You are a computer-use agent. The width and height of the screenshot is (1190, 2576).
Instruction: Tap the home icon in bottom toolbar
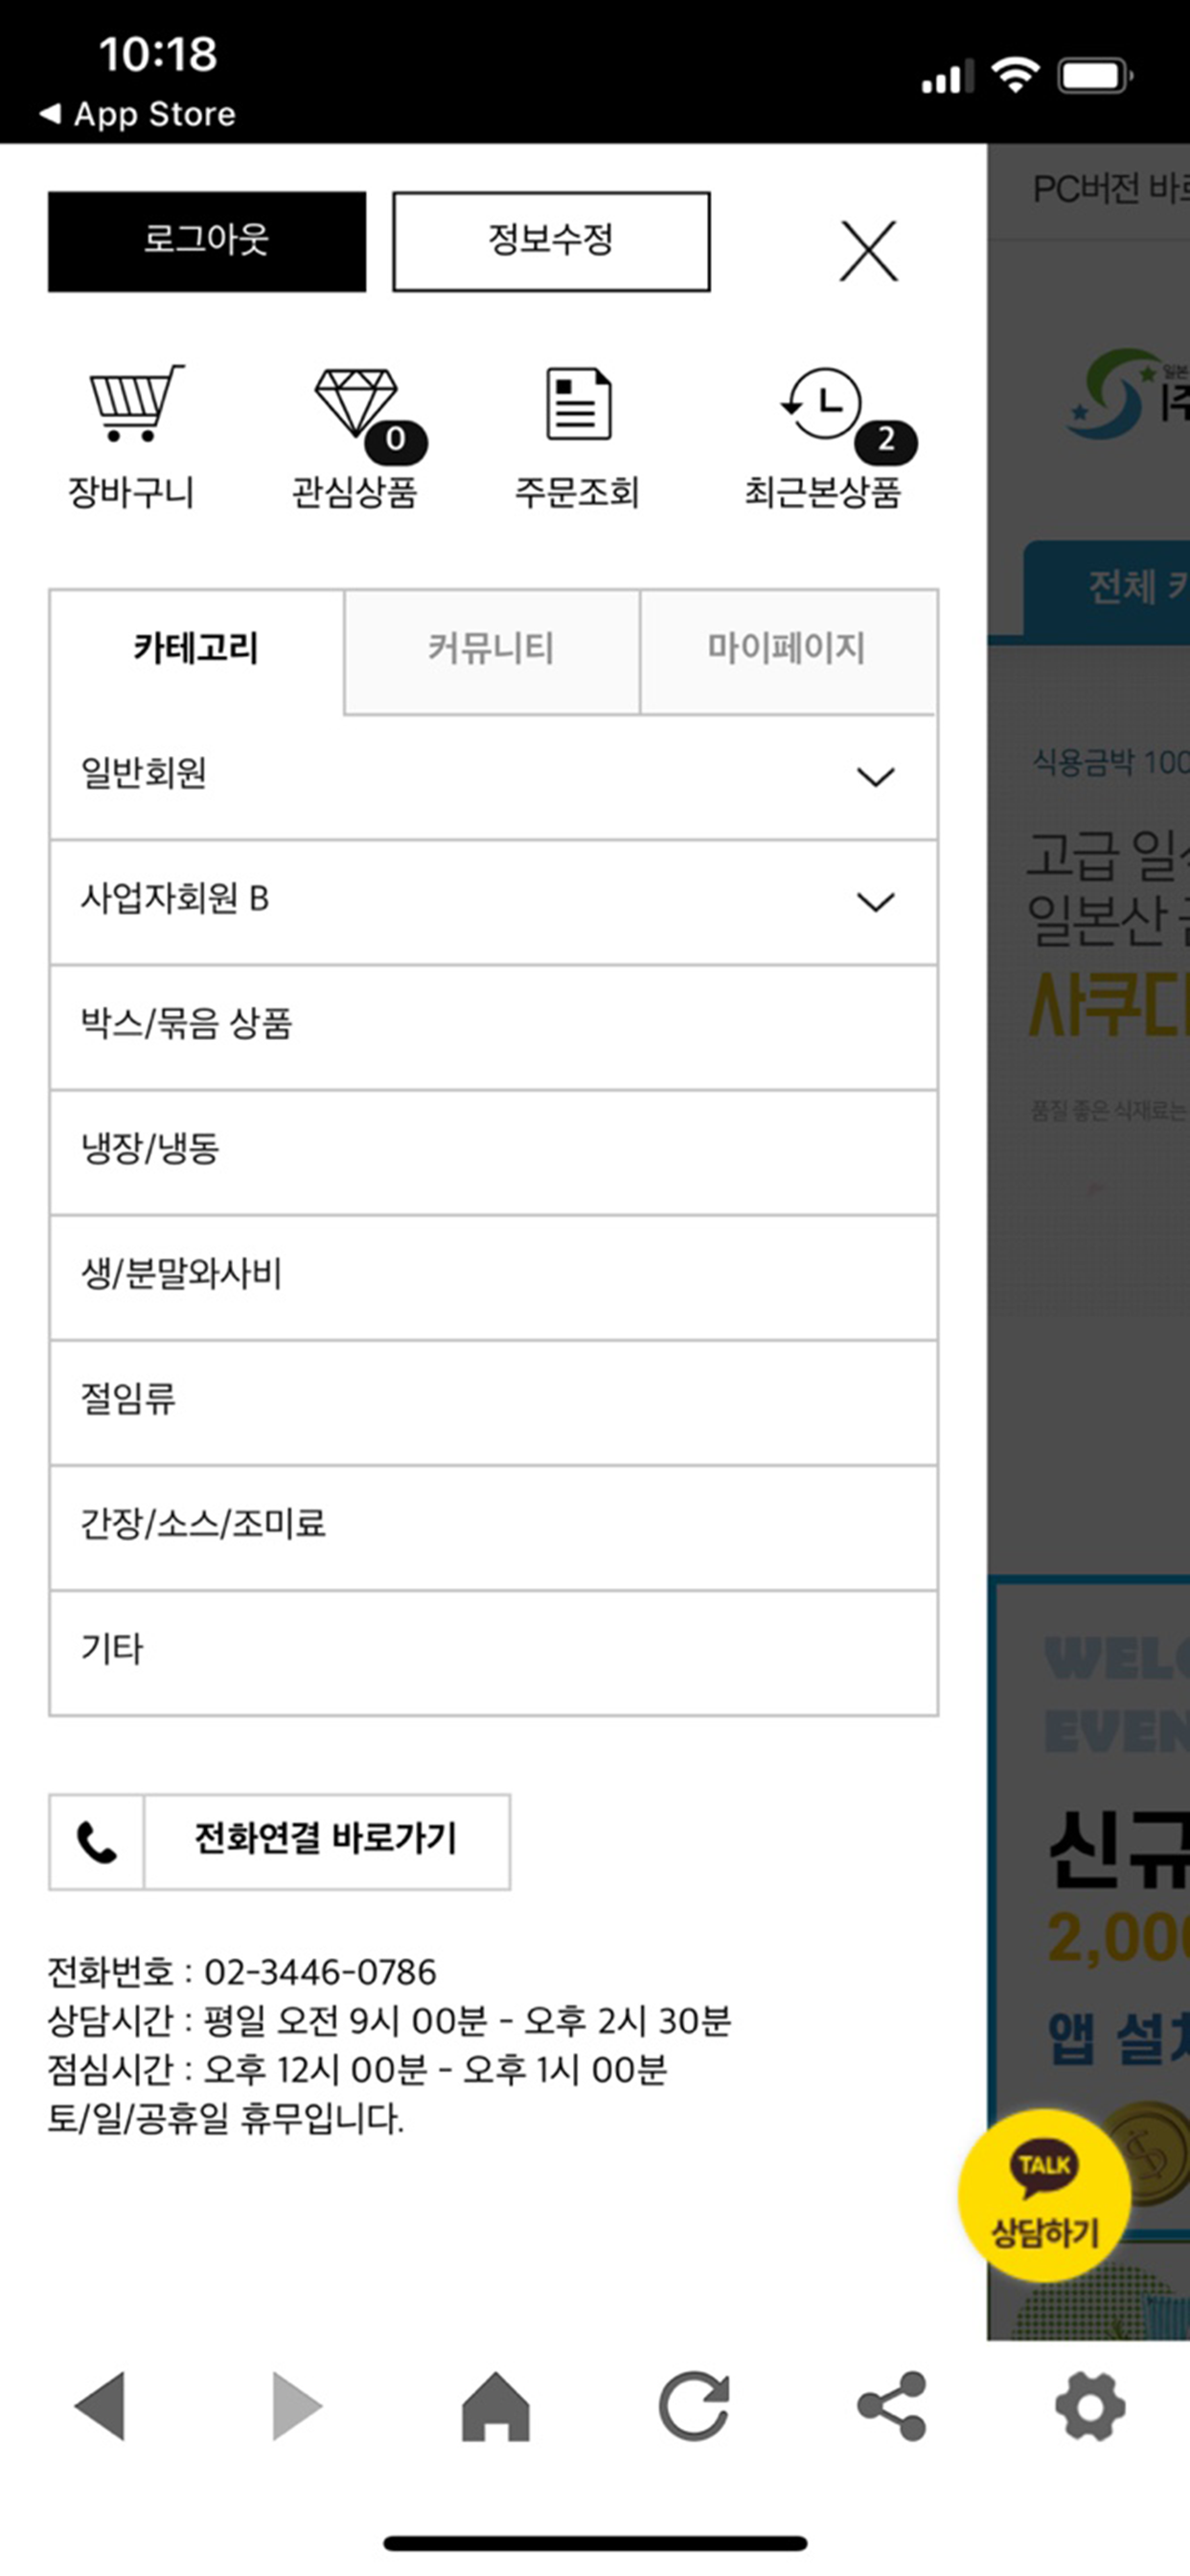tap(496, 2406)
